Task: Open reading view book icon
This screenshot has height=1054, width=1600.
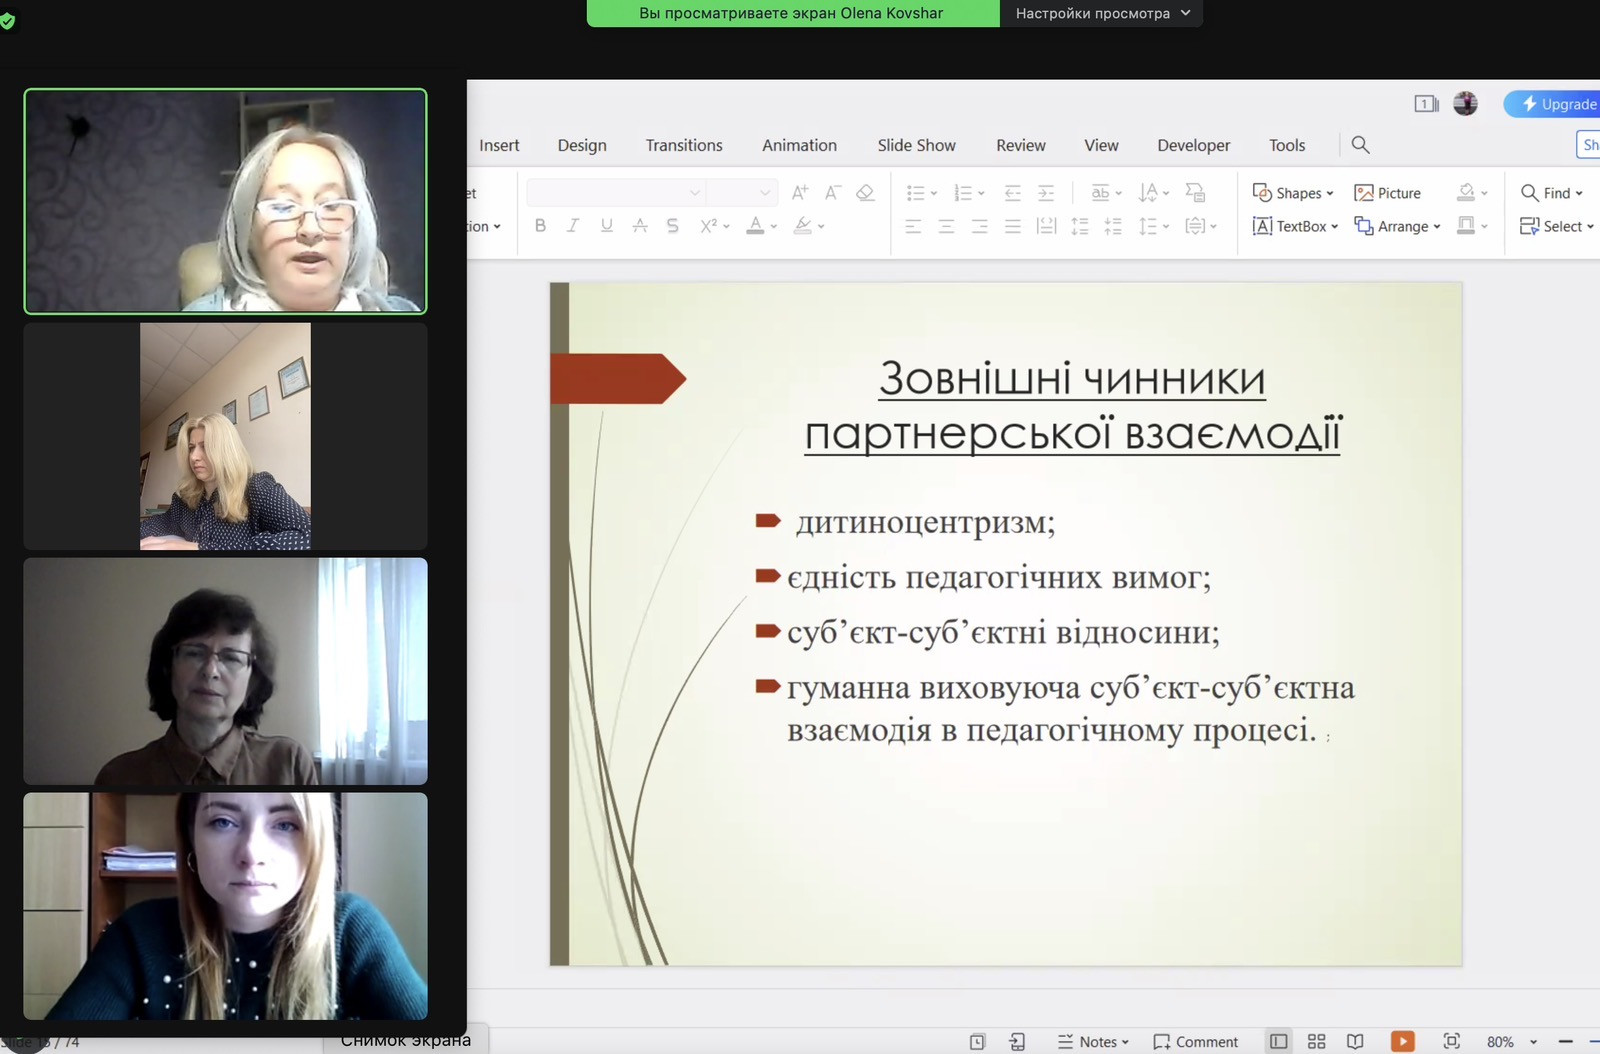Action: (1355, 1041)
